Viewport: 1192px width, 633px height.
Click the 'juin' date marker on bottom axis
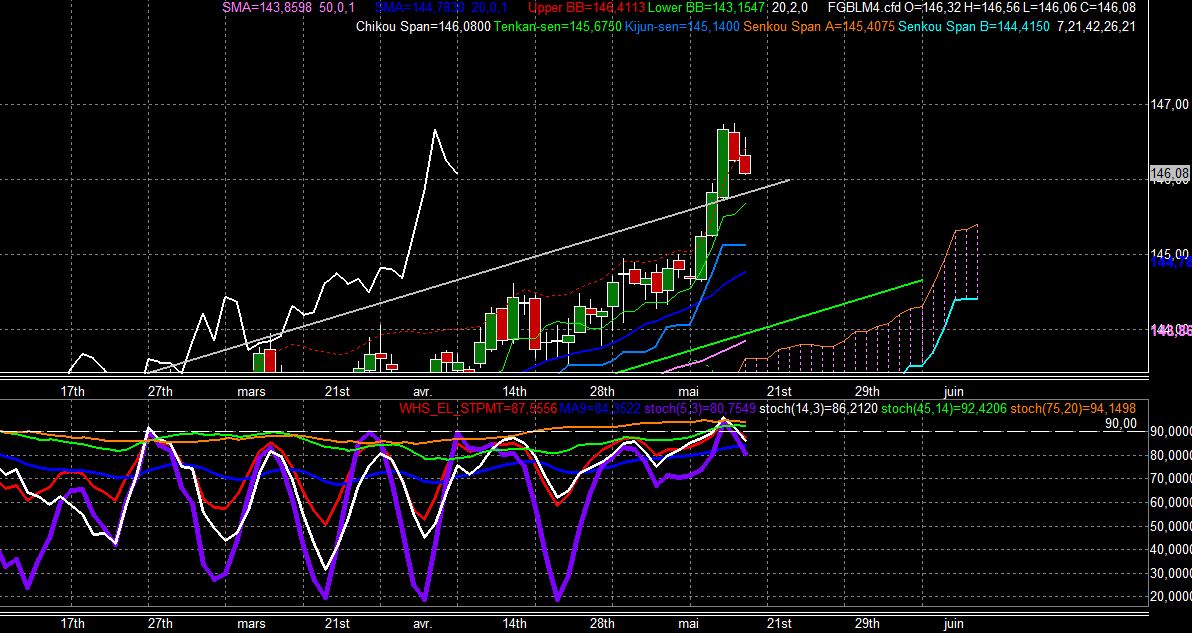[953, 624]
